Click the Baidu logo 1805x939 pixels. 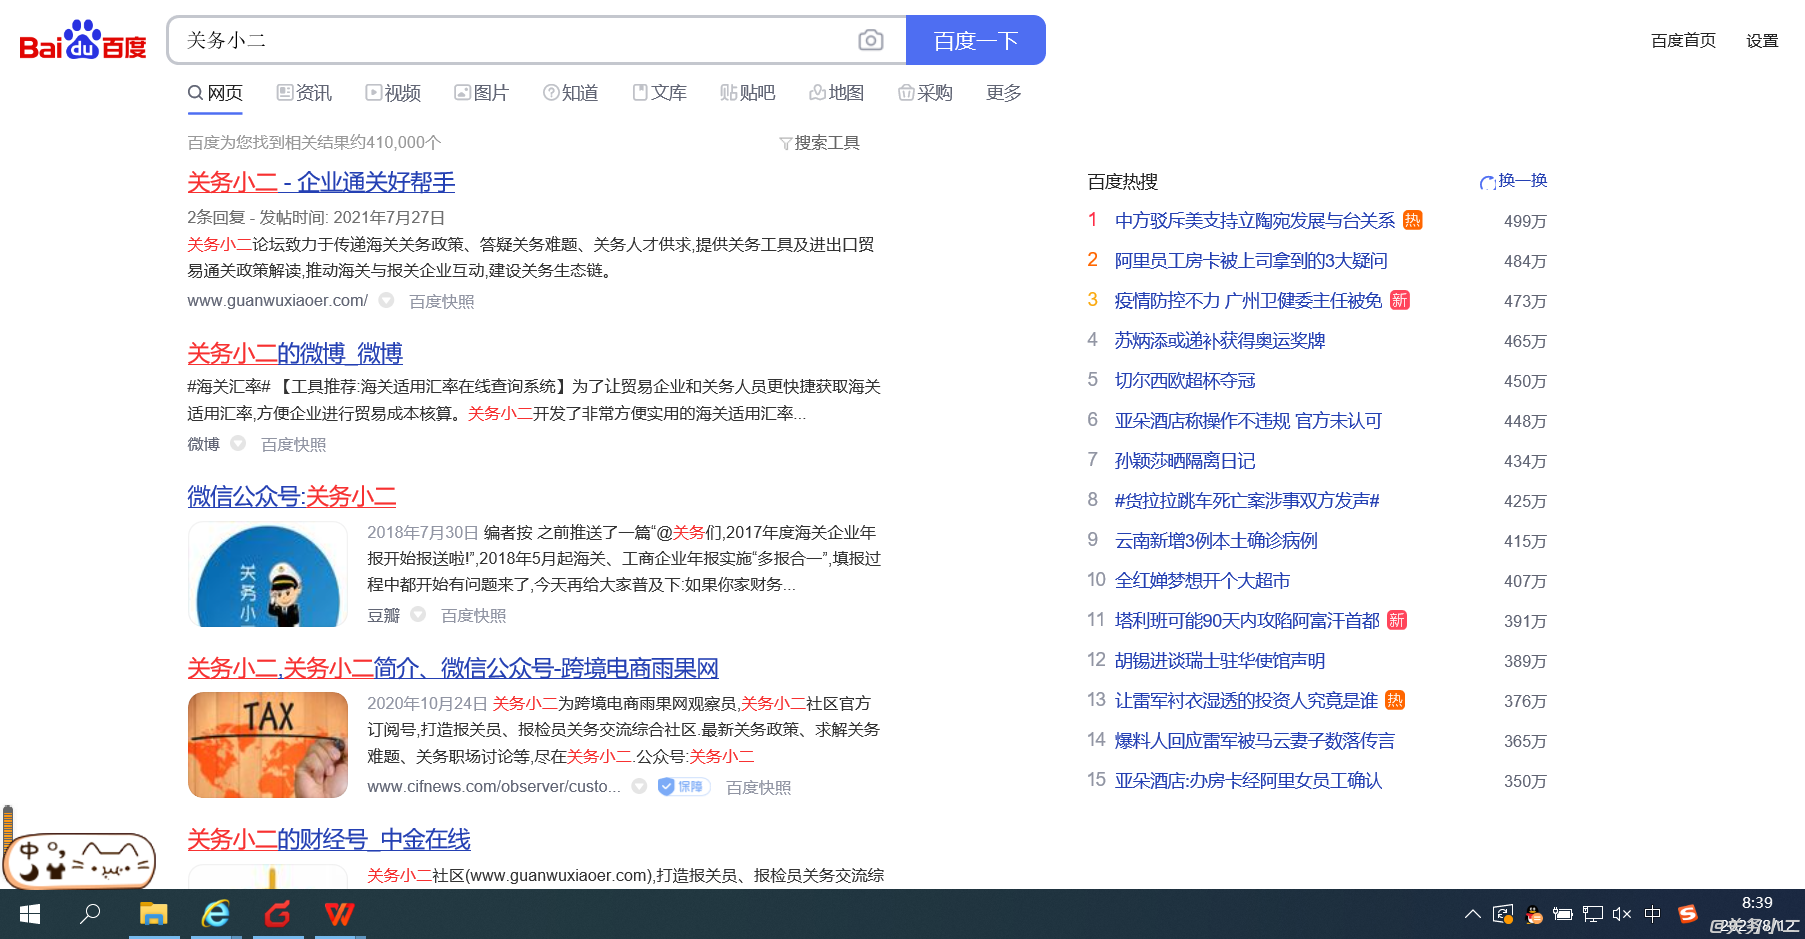point(83,41)
